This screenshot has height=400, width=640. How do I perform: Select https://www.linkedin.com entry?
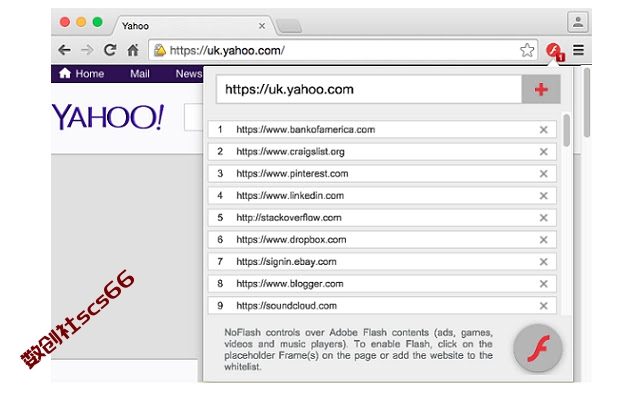point(382,196)
